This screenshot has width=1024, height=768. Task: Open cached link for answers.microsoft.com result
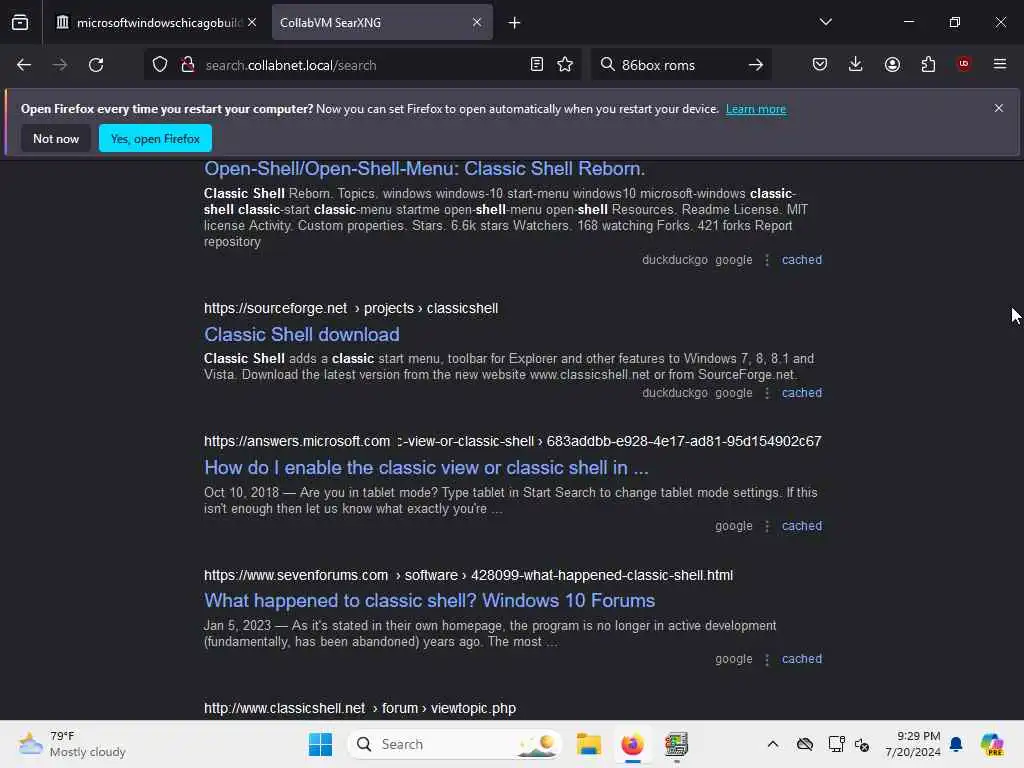[x=802, y=526]
